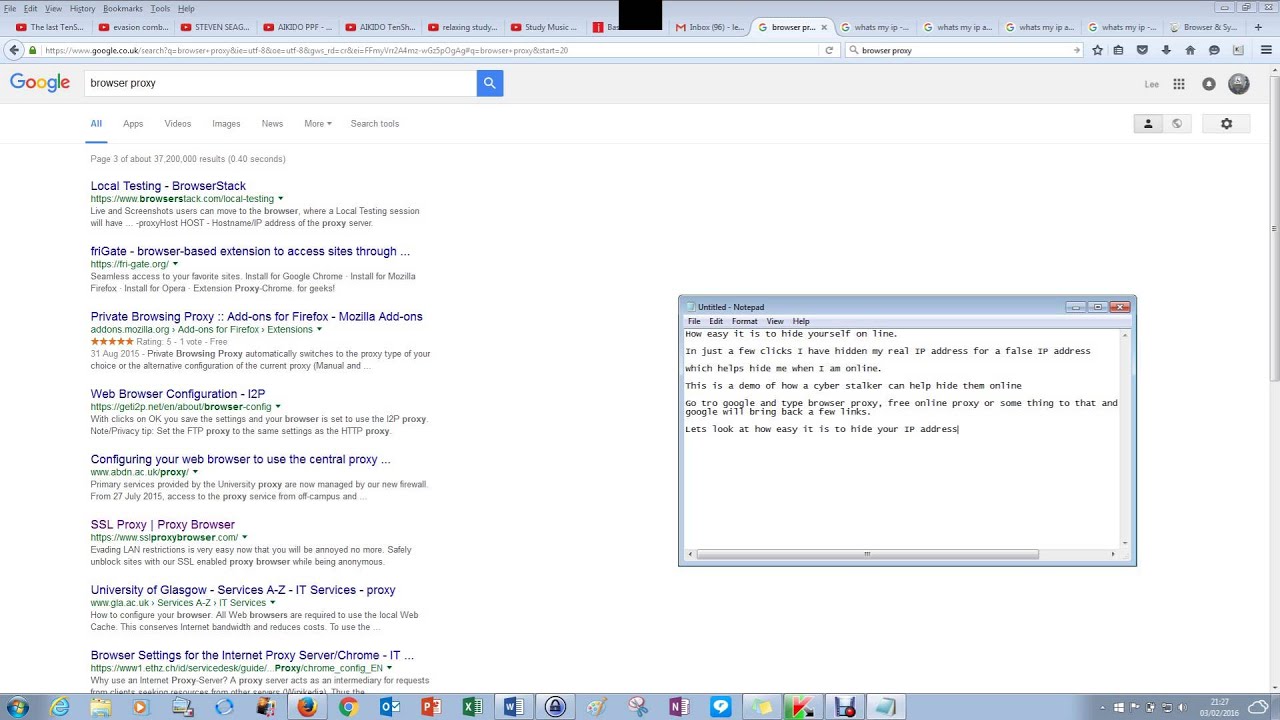1280x720 pixels.
Task: Open Excel from the taskbar
Action: (472, 707)
